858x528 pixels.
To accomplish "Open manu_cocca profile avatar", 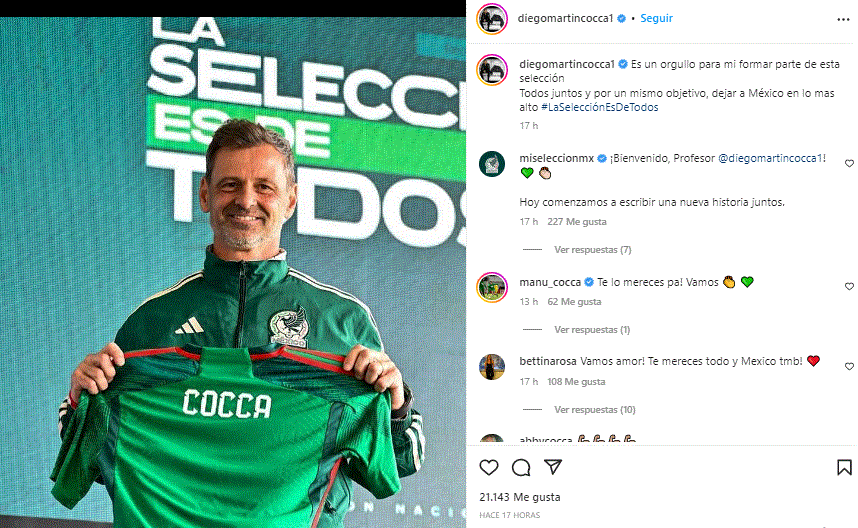I will pyautogui.click(x=492, y=287).
